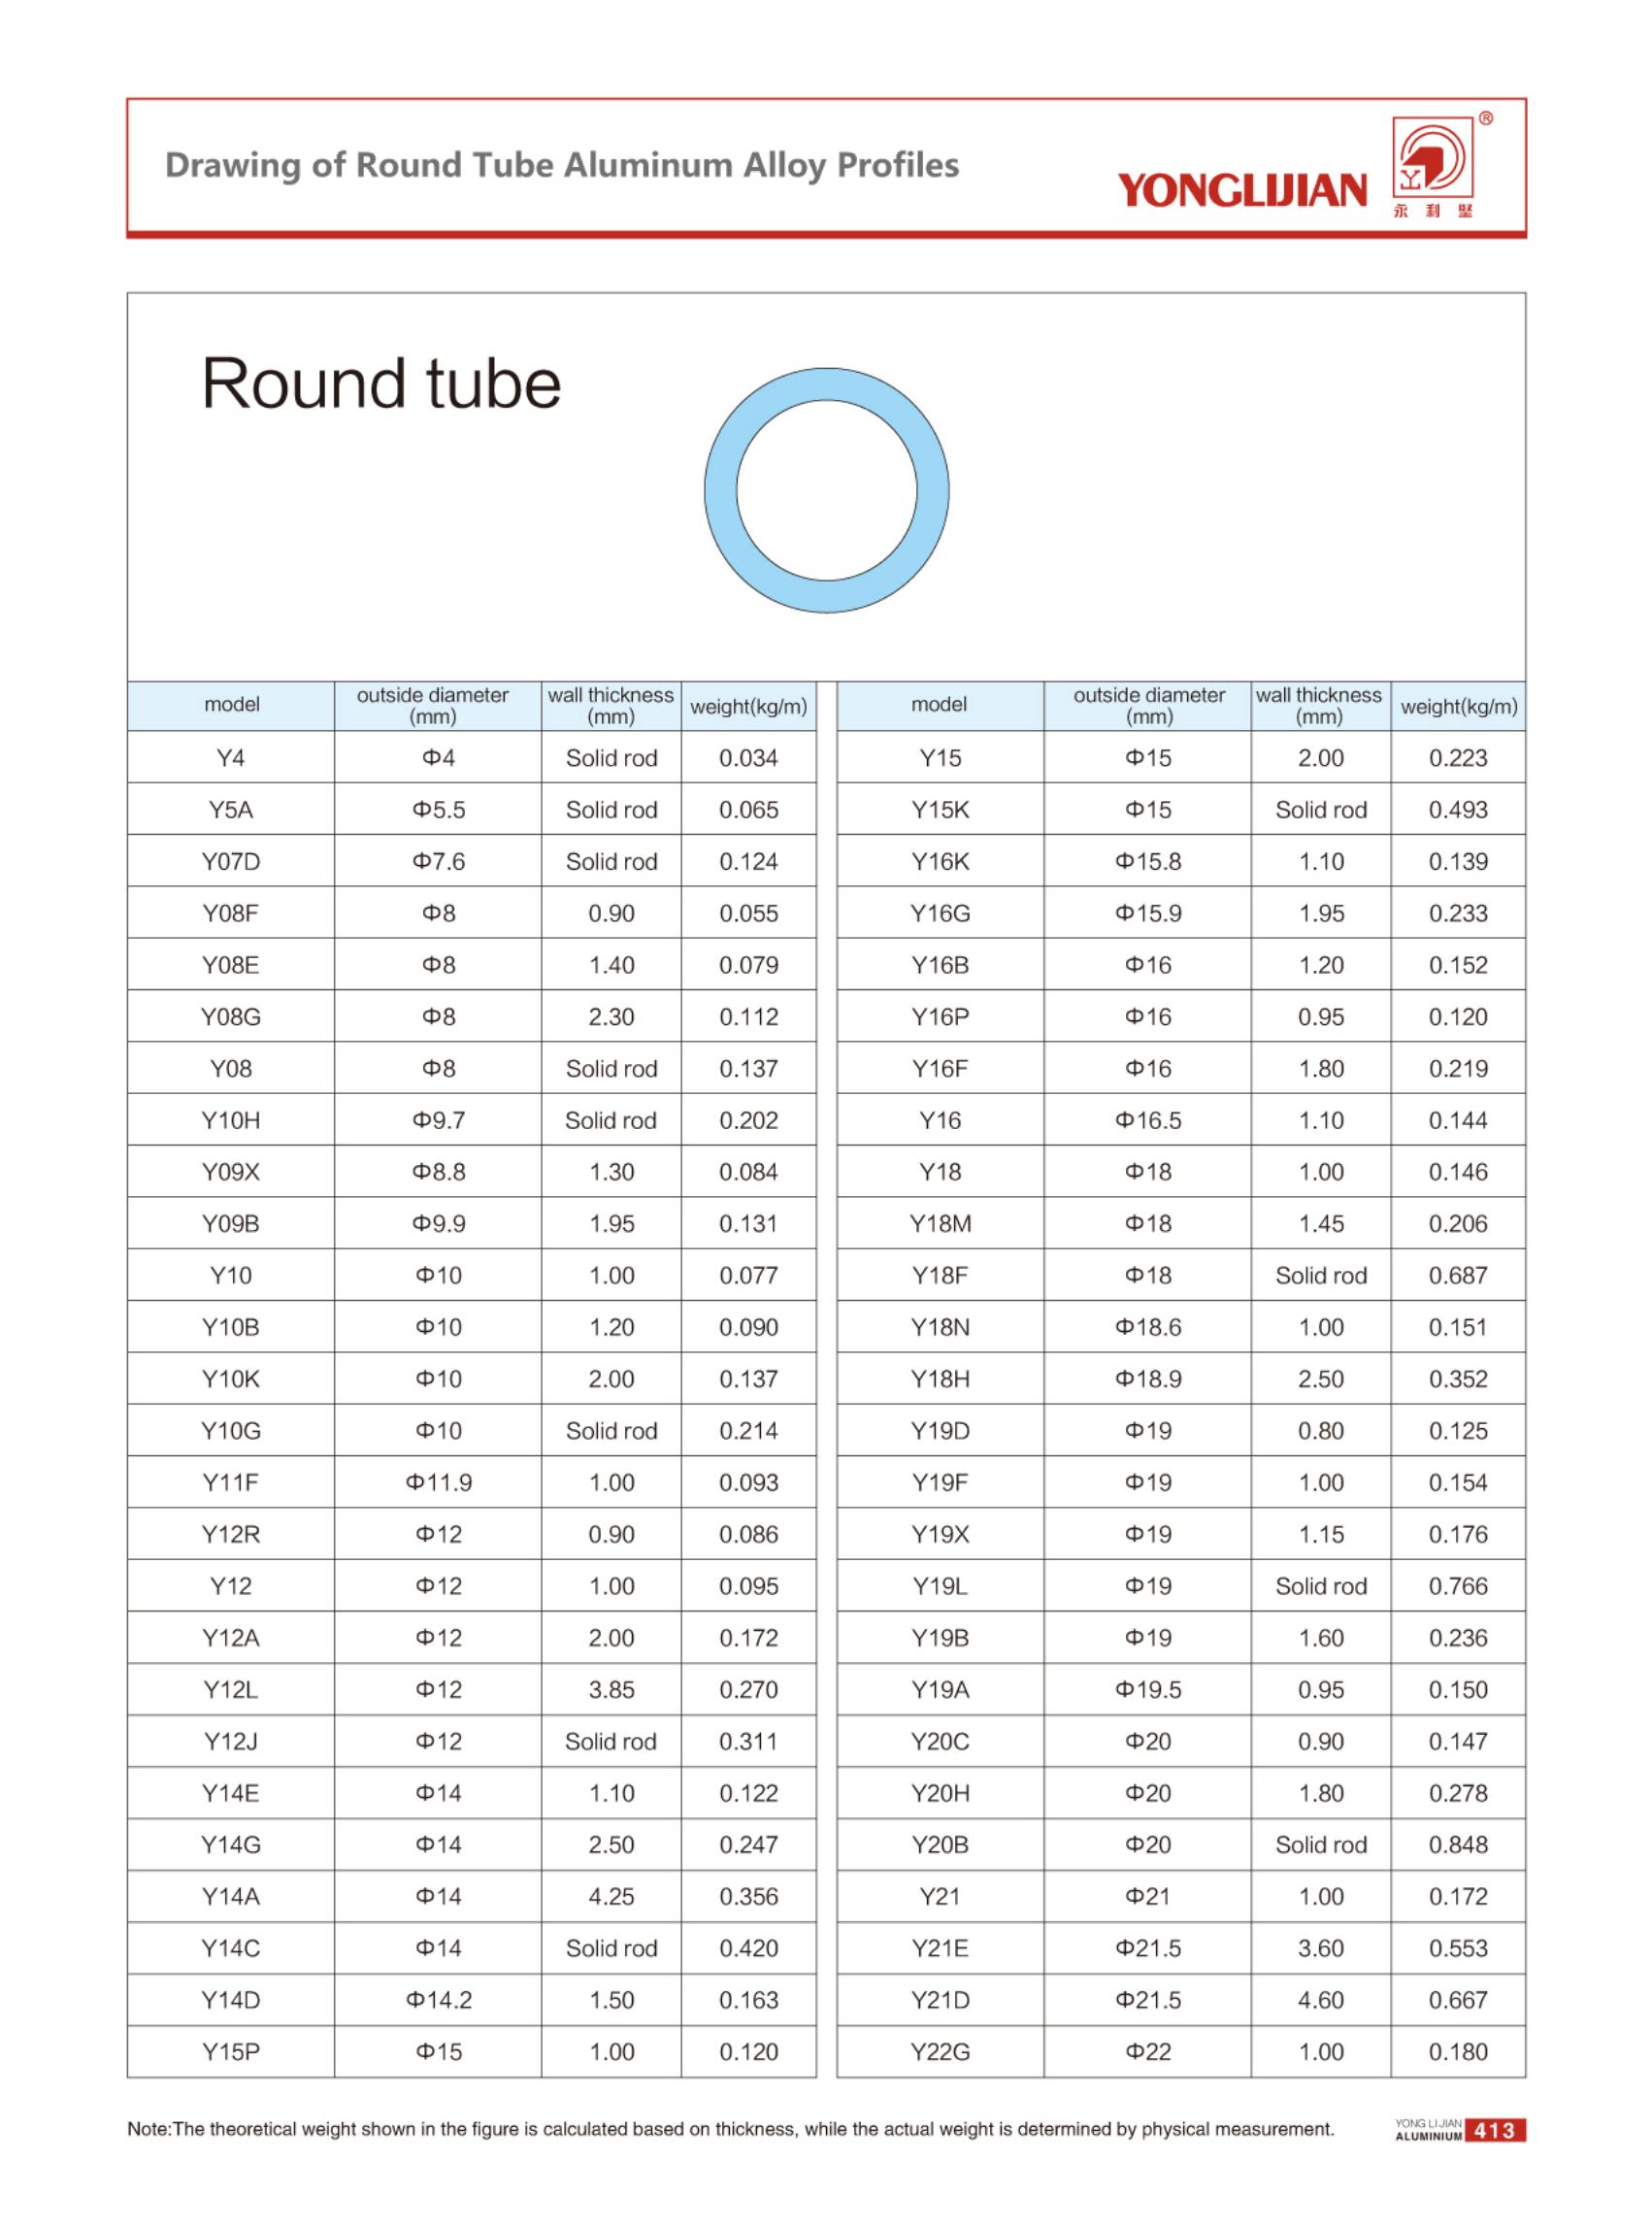The width and height of the screenshot is (1652, 2227).
Task: Select the Y07D model cell
Action: [231, 862]
